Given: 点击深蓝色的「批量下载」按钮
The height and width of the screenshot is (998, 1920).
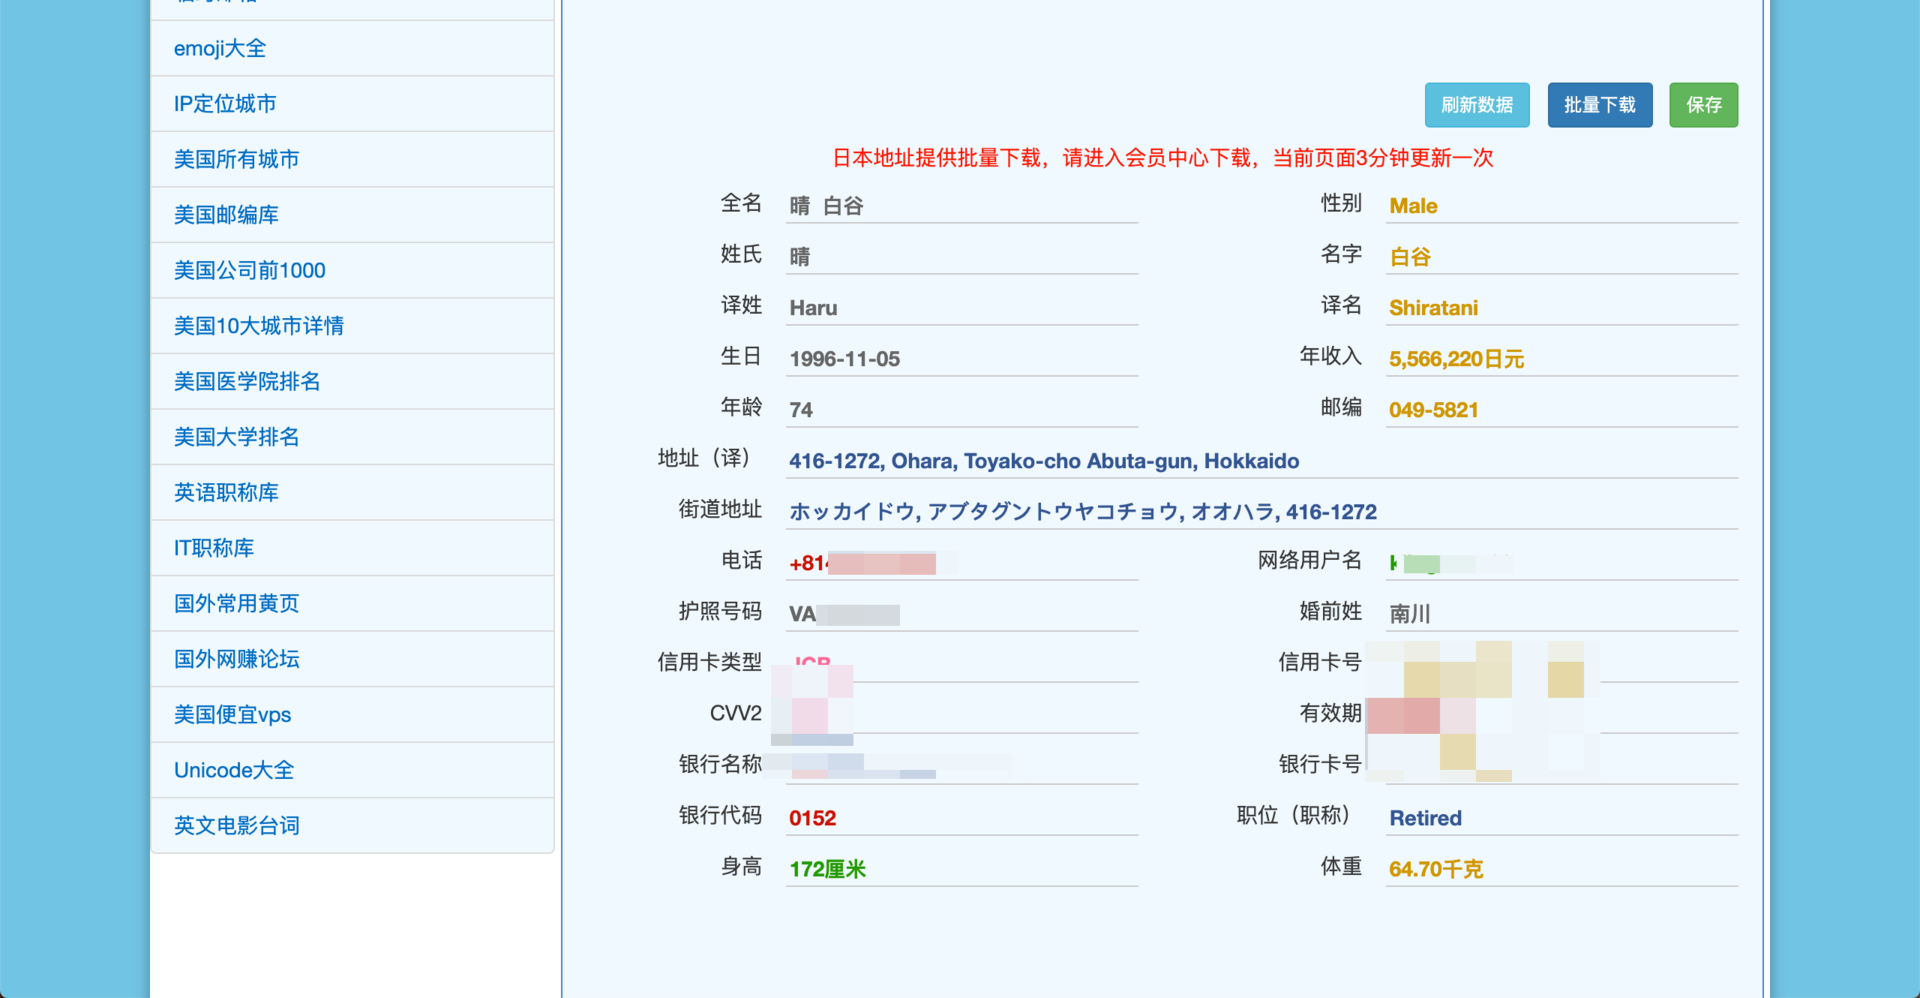Looking at the screenshot, I should click(x=1600, y=105).
